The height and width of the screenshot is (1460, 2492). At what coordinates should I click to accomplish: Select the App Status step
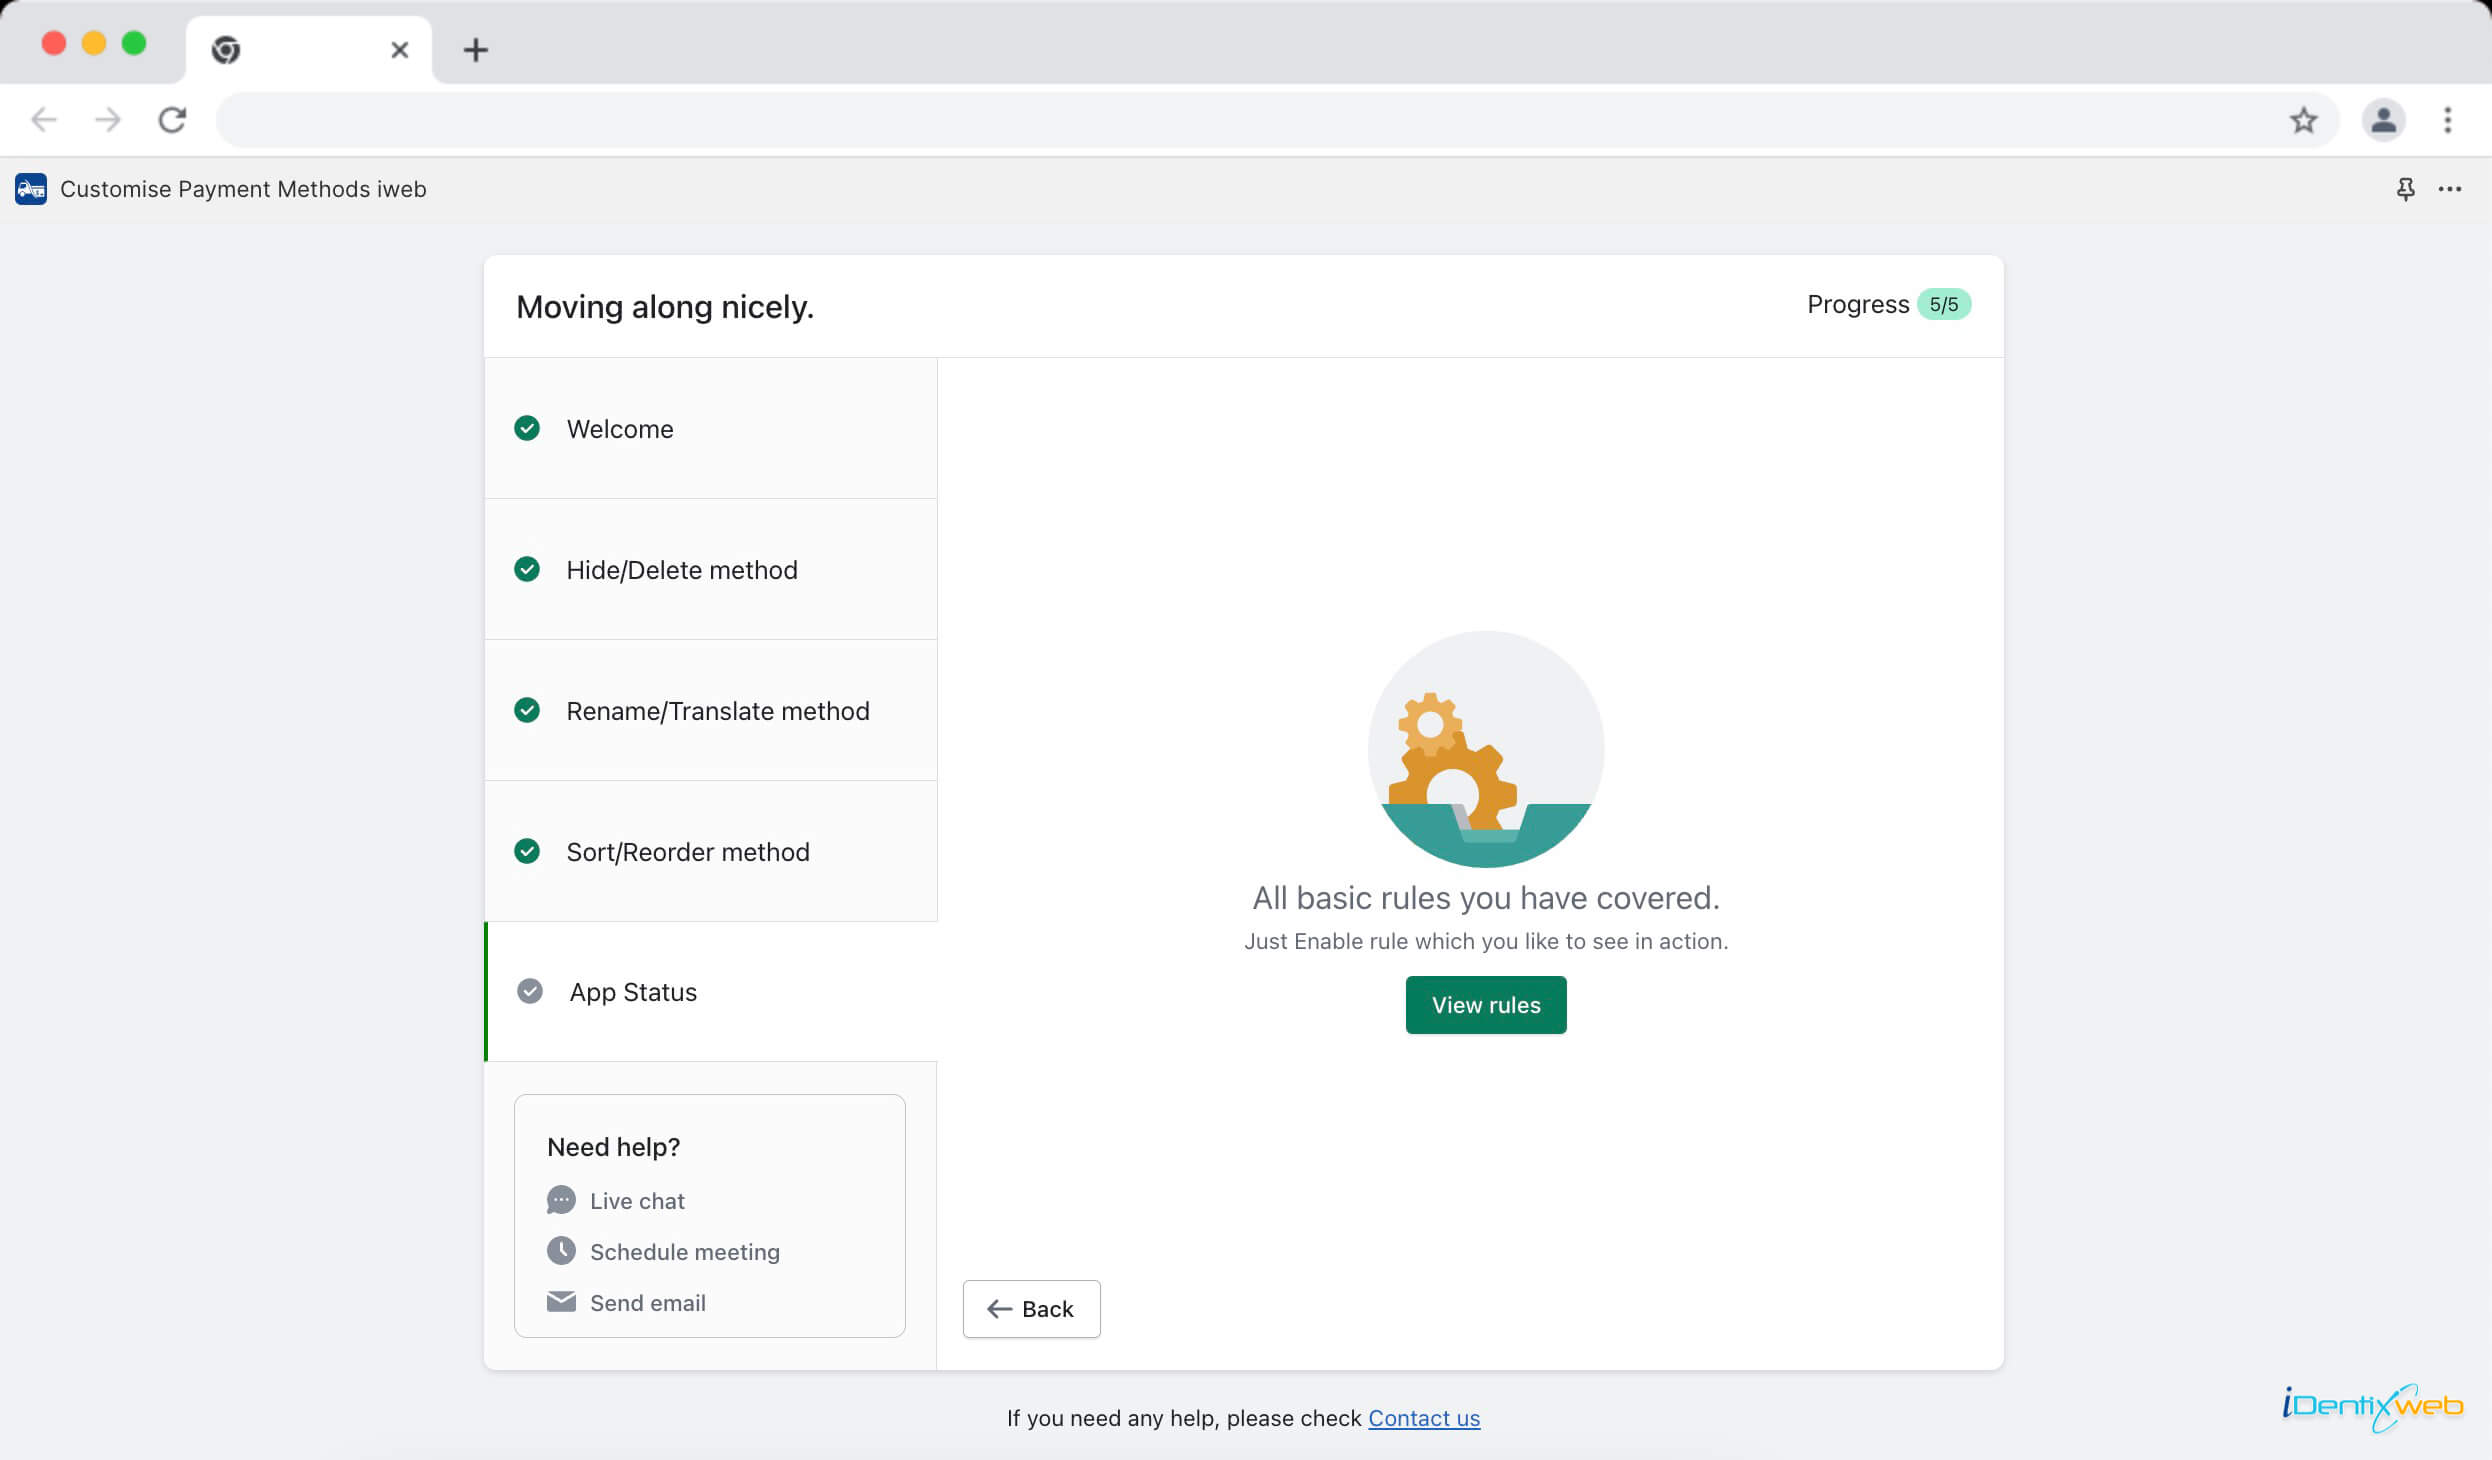click(x=711, y=991)
